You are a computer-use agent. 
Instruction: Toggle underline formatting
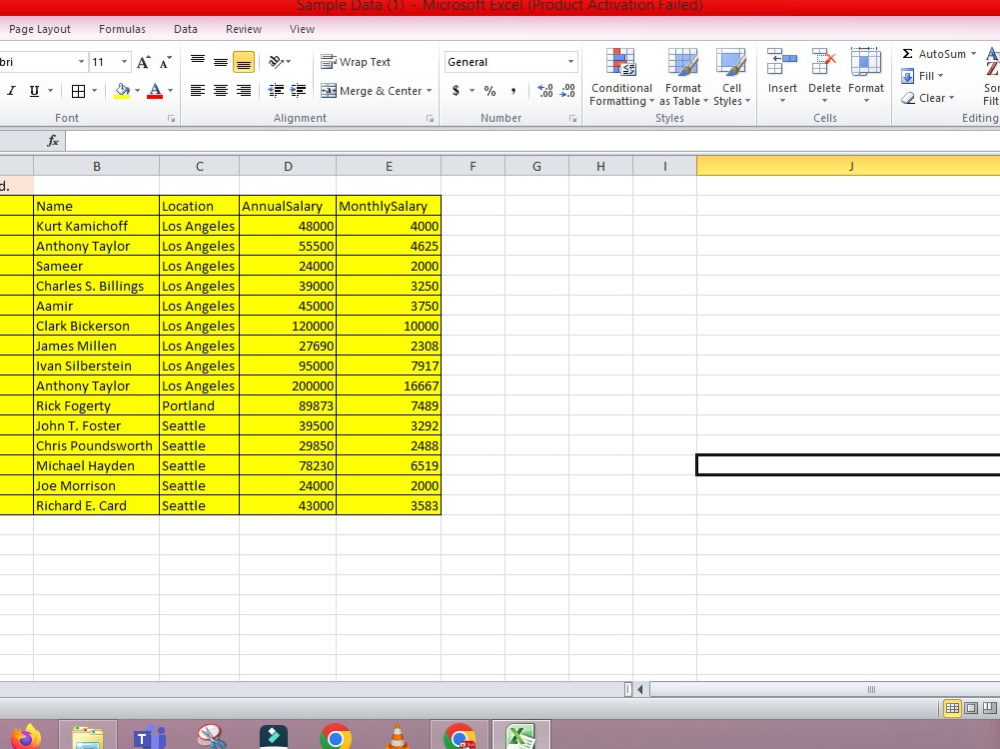pyautogui.click(x=34, y=91)
